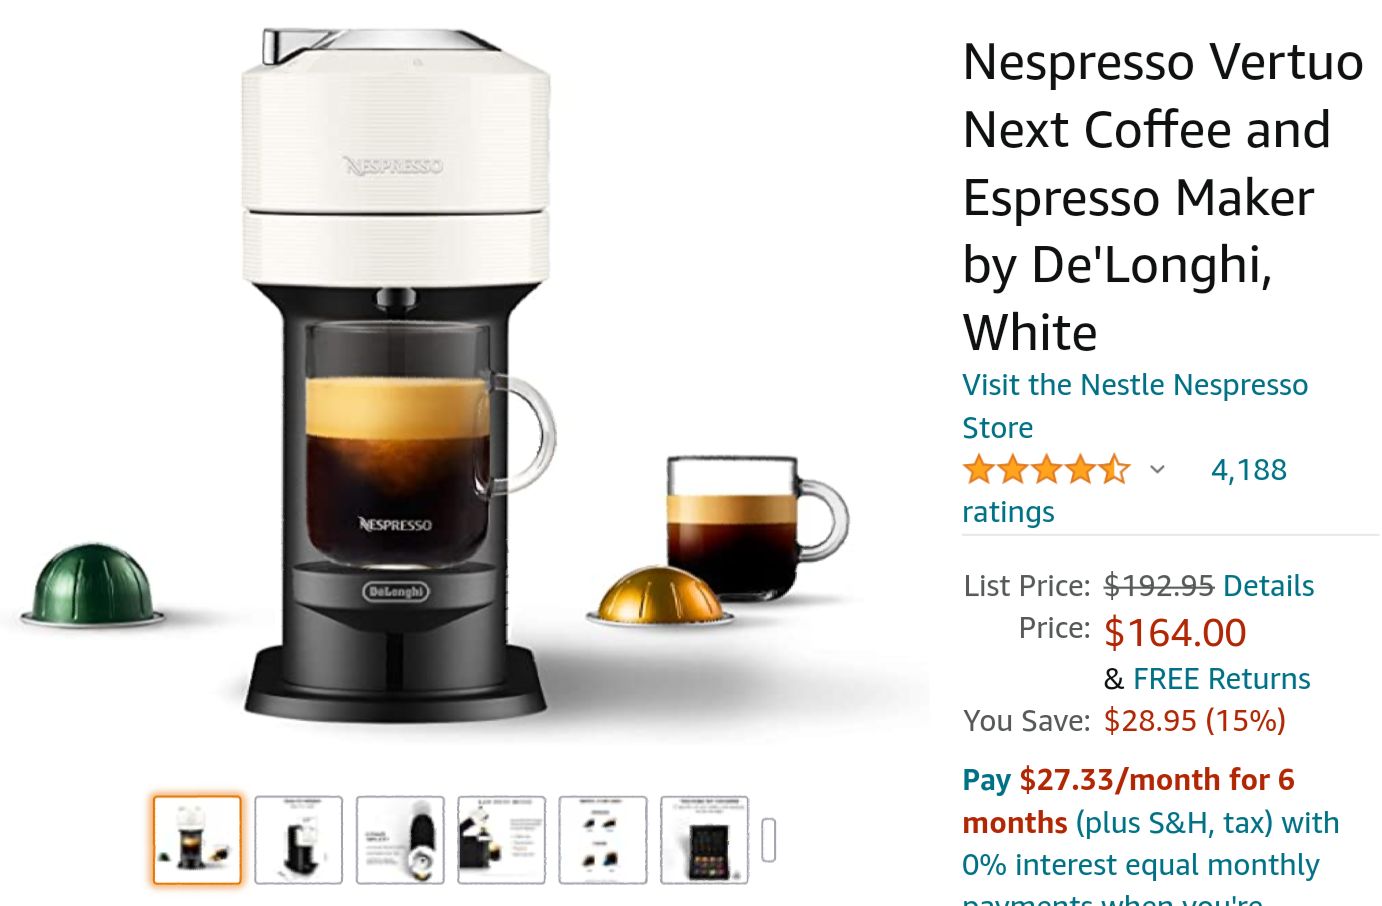1382x906 pixels.
Task: Expand the star rating breakdown chevron
Action: (x=1157, y=469)
